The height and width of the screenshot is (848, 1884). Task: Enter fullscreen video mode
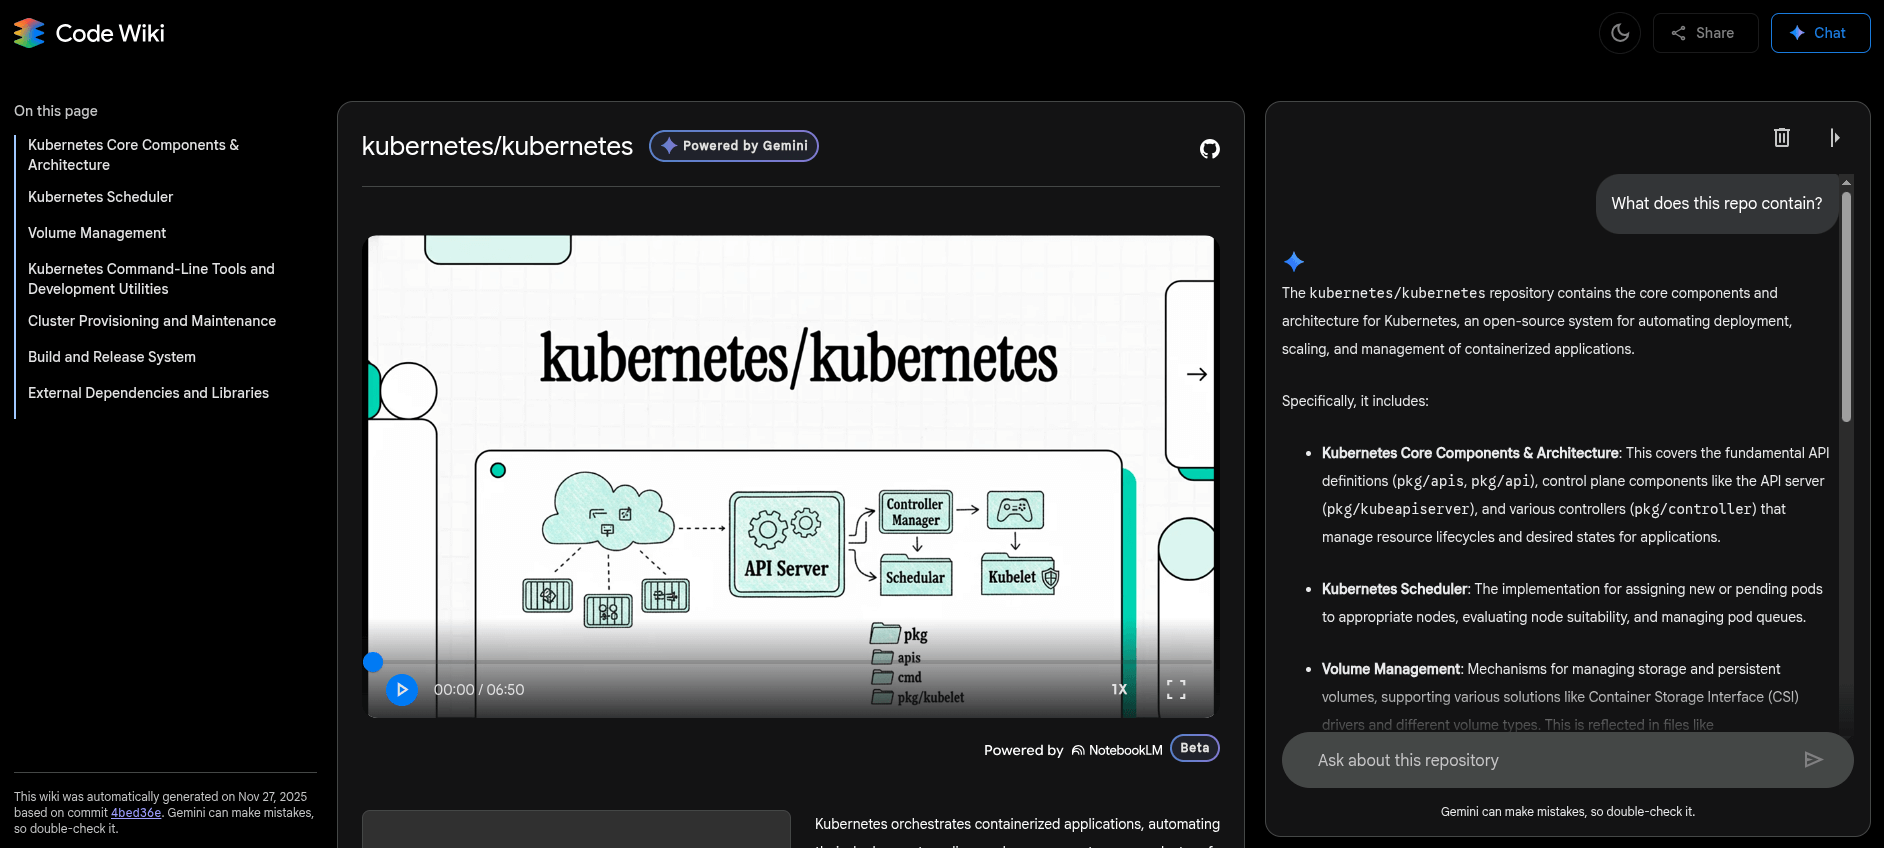click(x=1176, y=690)
